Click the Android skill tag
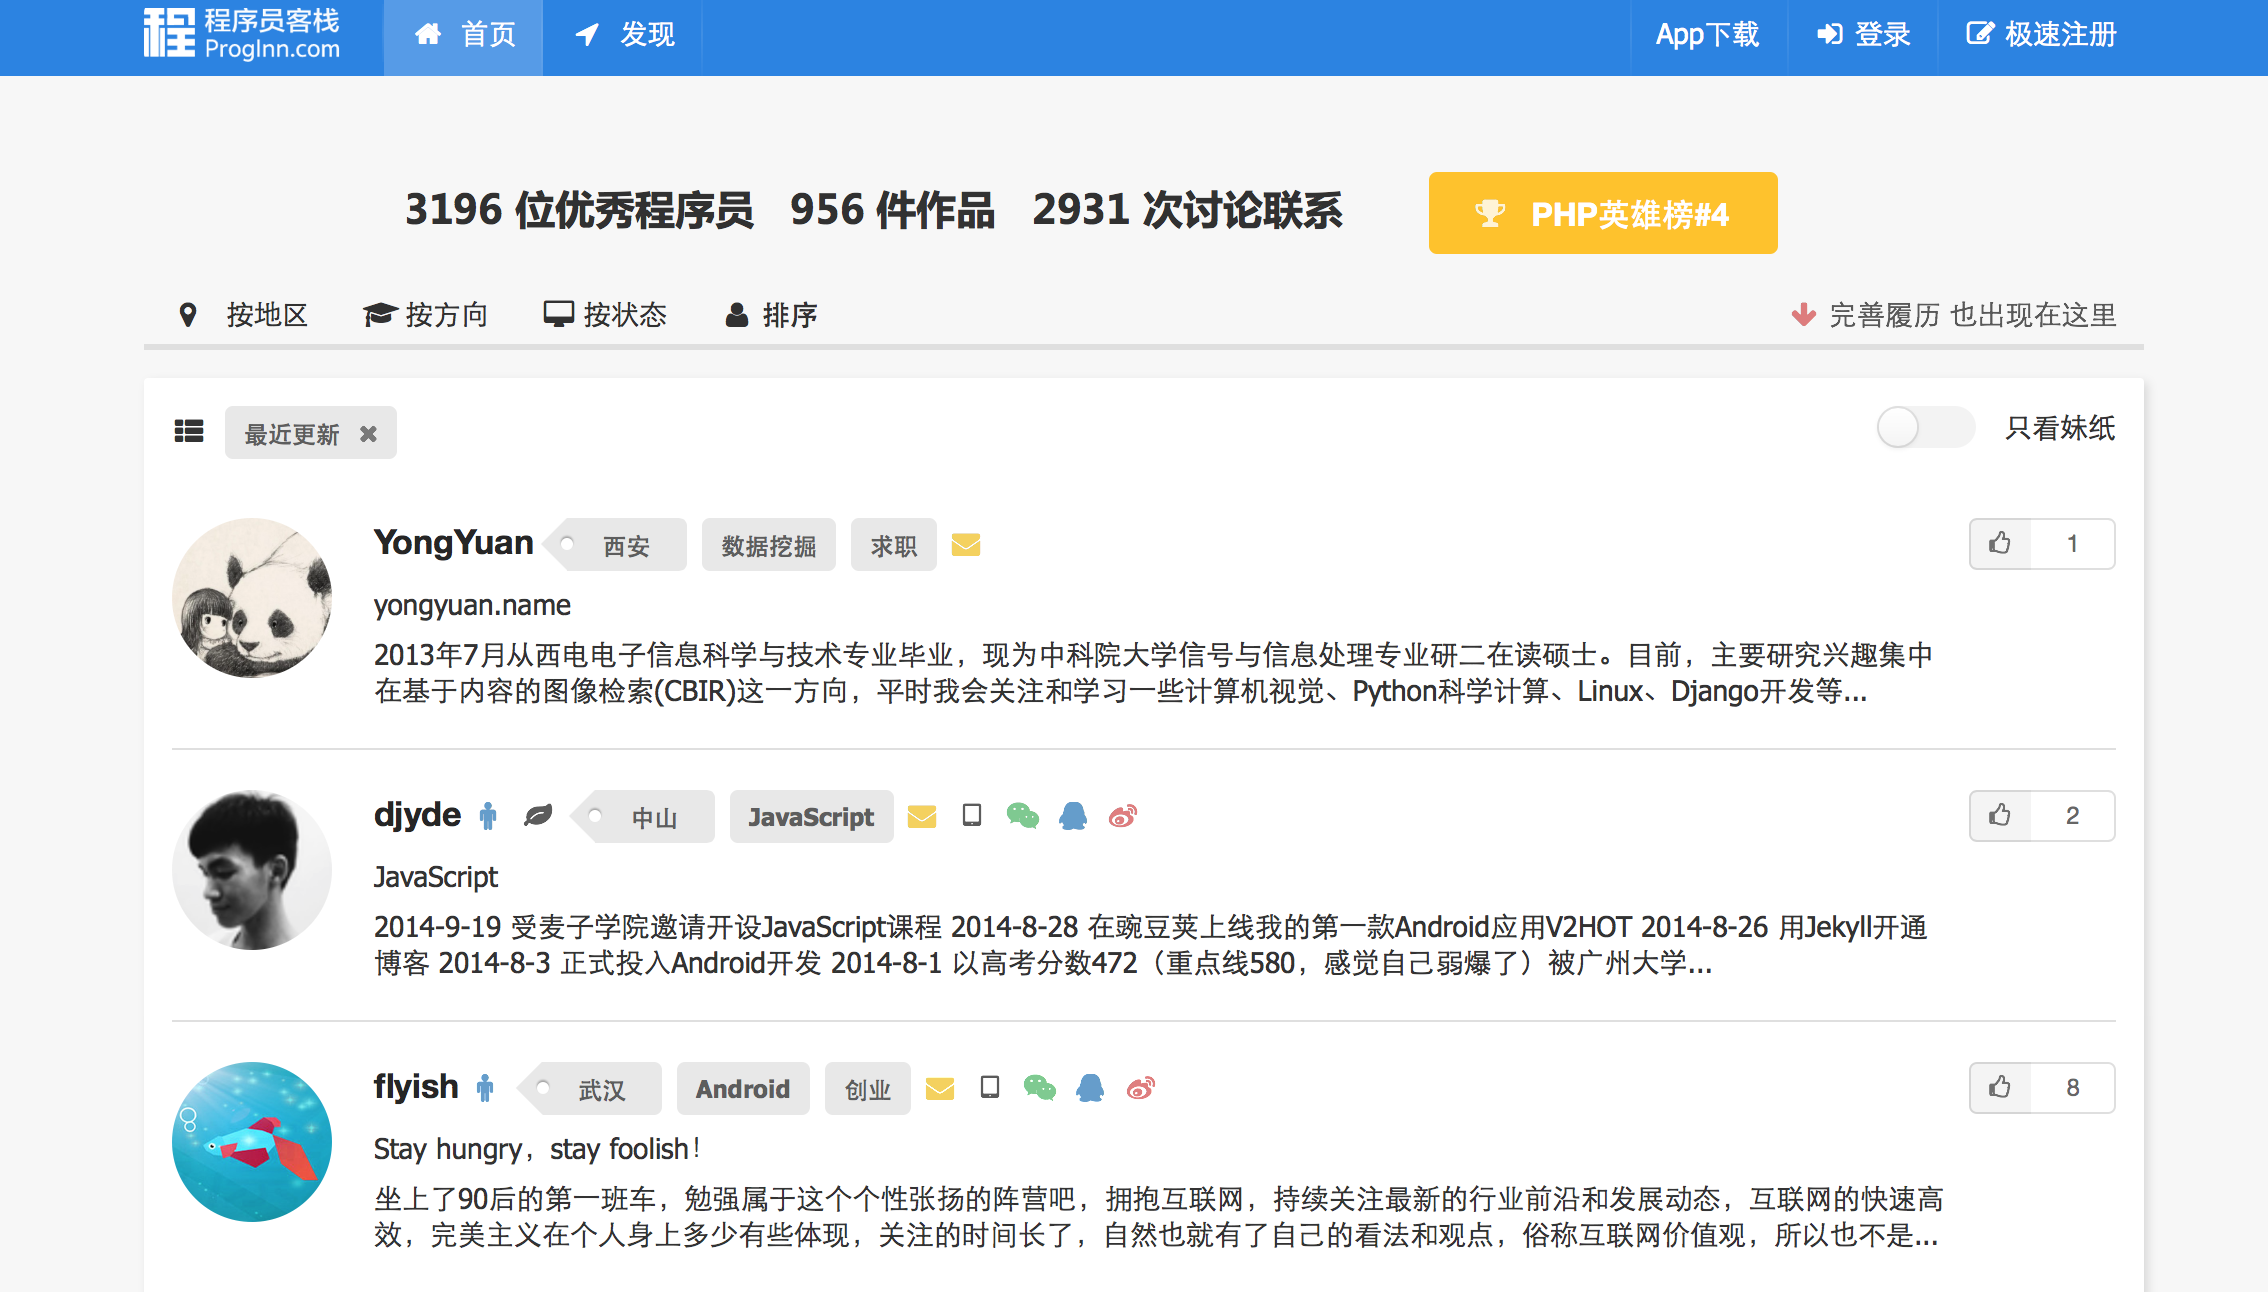This screenshot has width=2268, height=1292. [x=743, y=1089]
